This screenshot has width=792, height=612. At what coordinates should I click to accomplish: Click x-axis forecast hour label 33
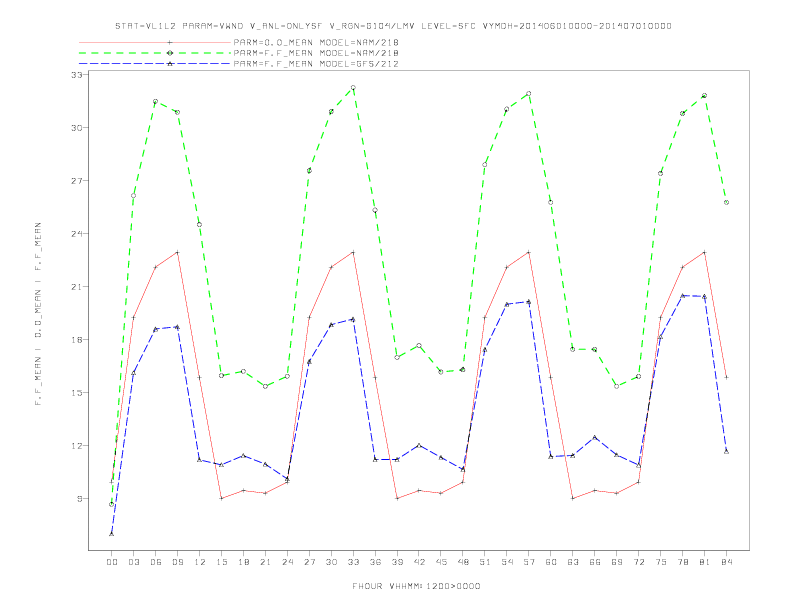tap(353, 562)
